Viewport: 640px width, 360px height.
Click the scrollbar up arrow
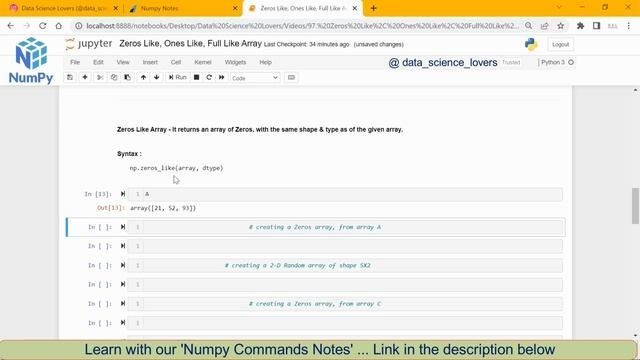click(636, 90)
